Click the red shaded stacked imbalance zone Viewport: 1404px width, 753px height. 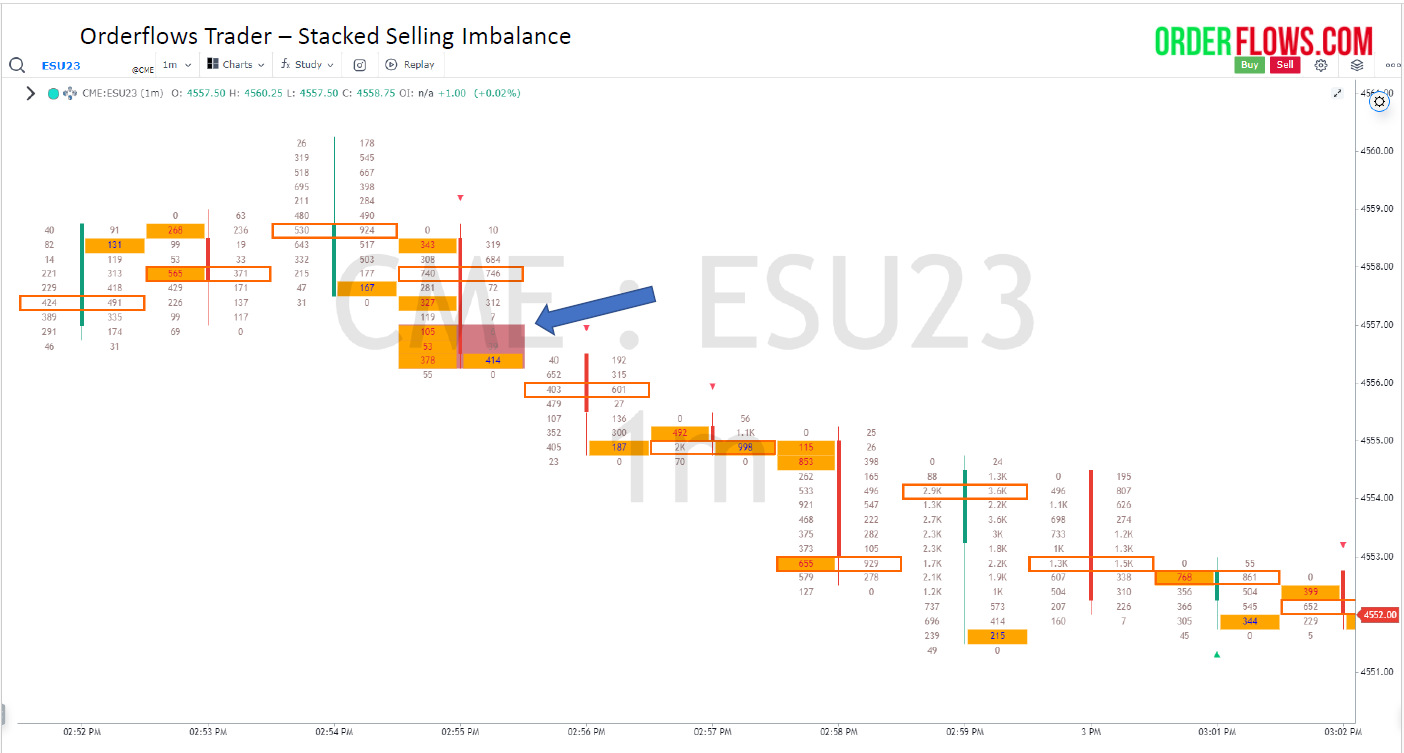(x=492, y=346)
